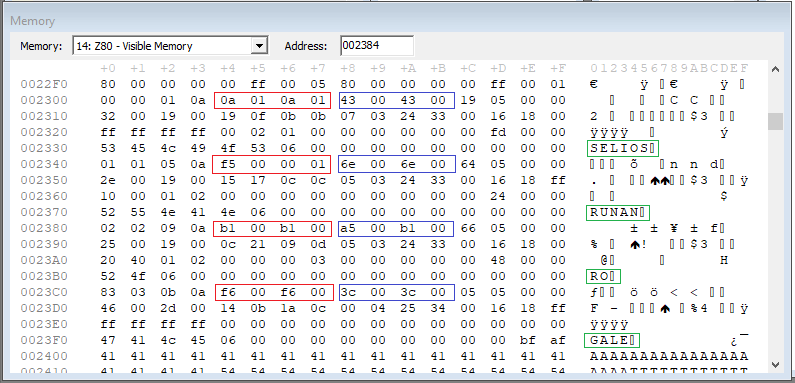795x383 pixels.
Task: Click byte 0f in row 002310
Action: (258, 116)
